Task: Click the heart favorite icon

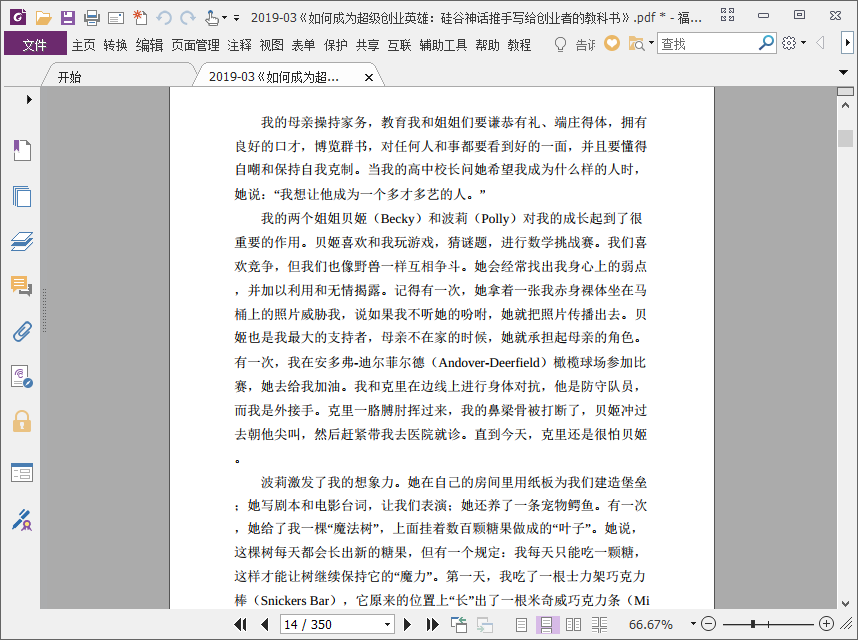Action: [612, 43]
